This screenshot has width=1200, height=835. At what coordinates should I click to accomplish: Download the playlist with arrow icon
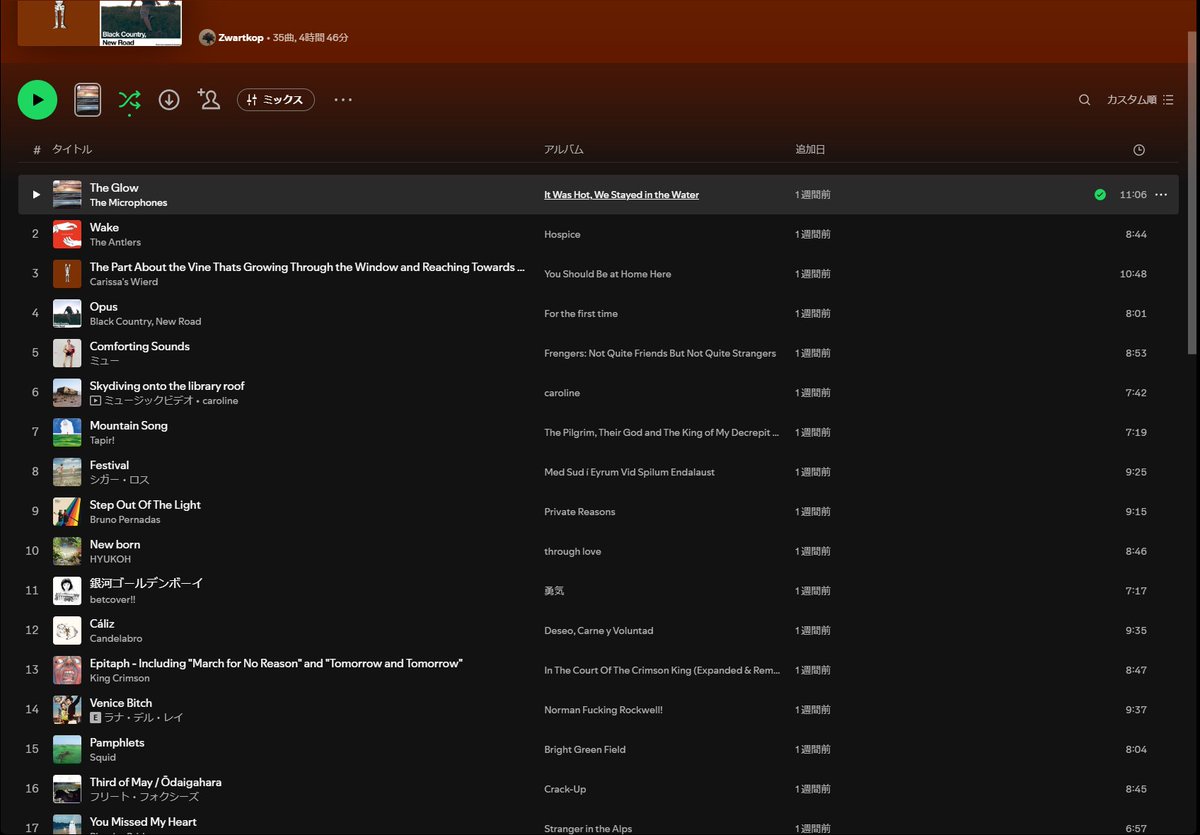tap(169, 100)
